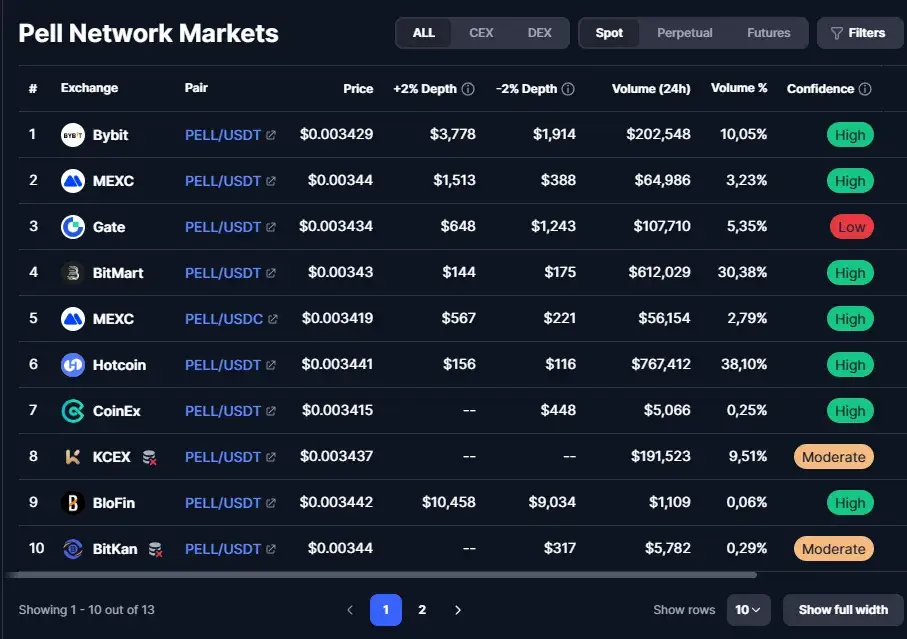This screenshot has width=907, height=639.
Task: Click the current page 1 button
Action: pos(386,610)
